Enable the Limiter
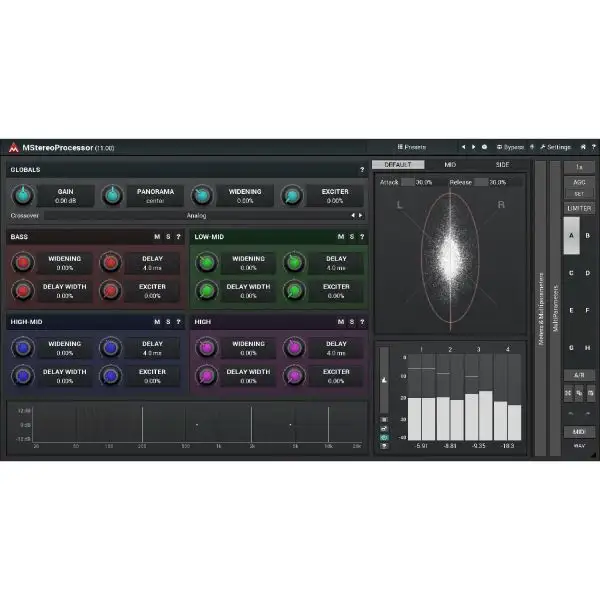Viewport: 600px width, 600px height. tap(579, 208)
